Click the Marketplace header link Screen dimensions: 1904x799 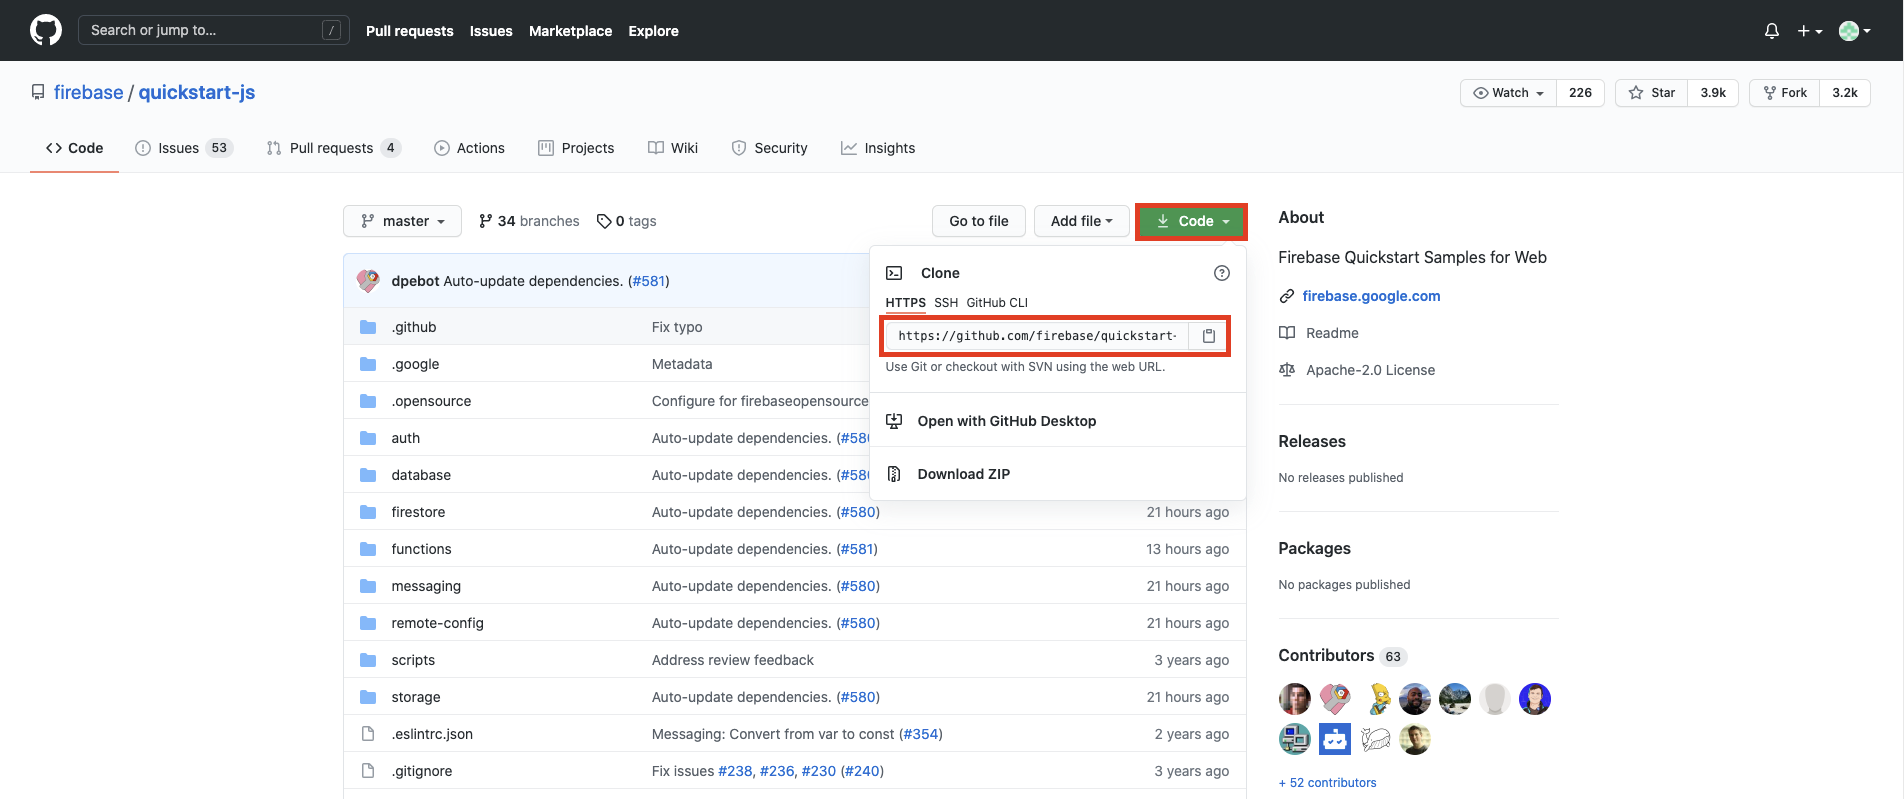(x=570, y=31)
